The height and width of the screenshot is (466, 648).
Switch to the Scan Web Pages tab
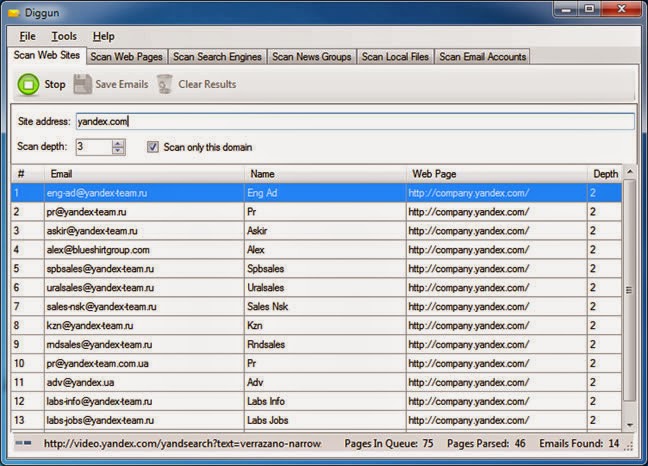126,57
